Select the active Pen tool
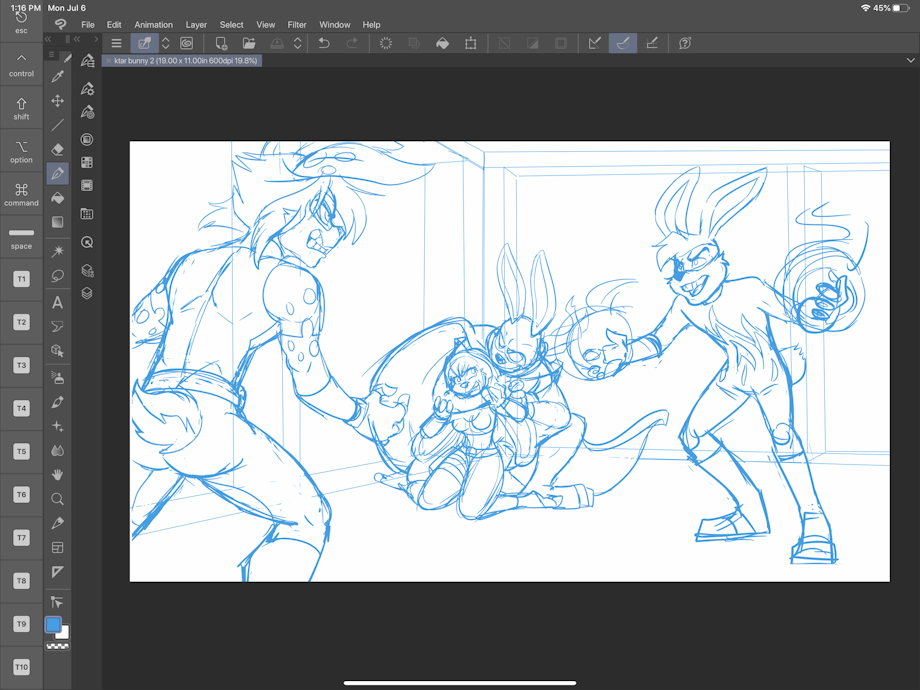The height and width of the screenshot is (690, 920). point(58,173)
